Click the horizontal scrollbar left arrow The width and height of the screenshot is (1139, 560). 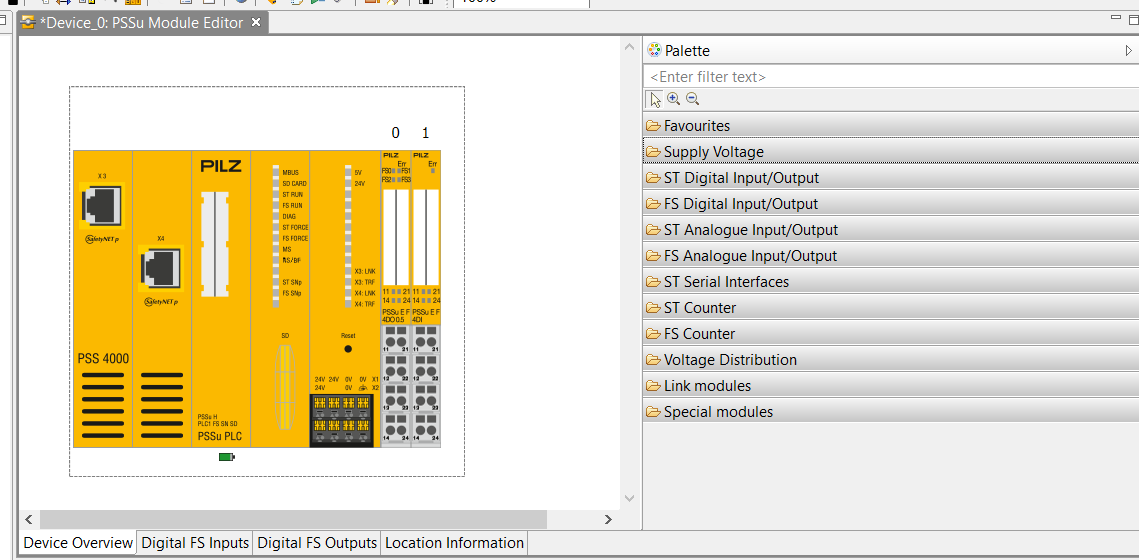click(x=29, y=519)
